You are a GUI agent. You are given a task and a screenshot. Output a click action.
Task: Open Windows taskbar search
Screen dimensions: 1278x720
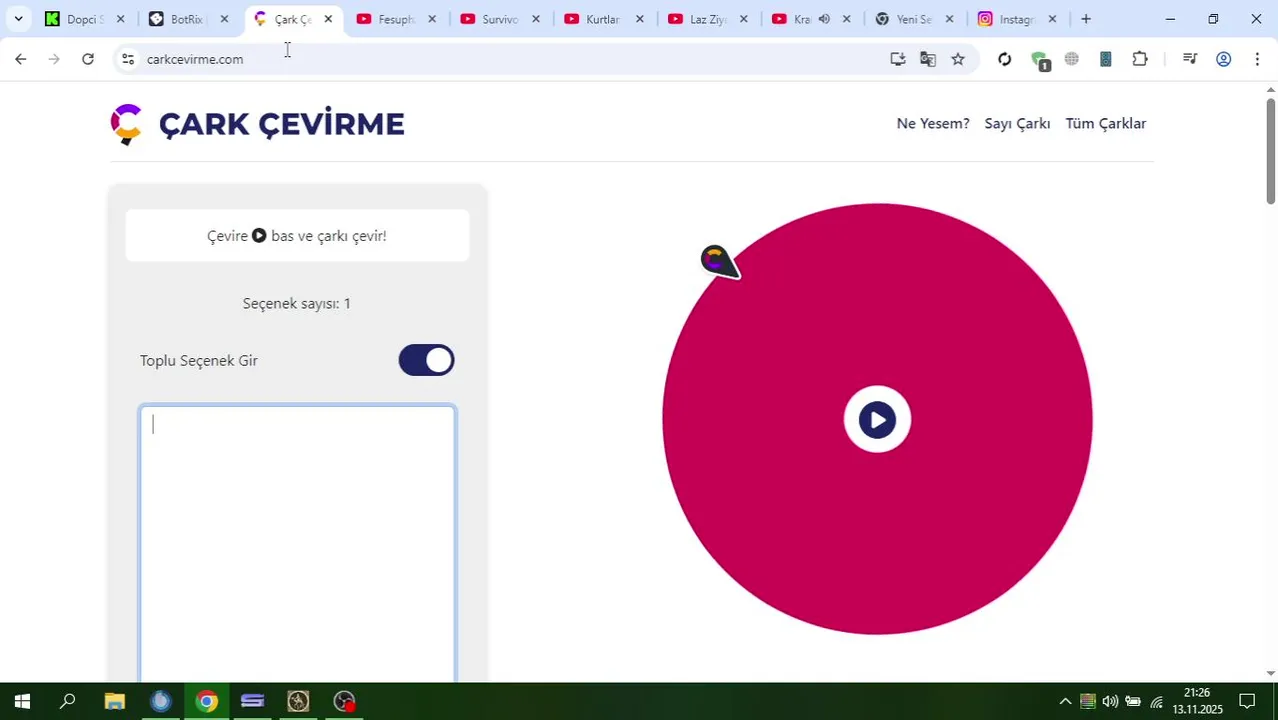pos(68,701)
